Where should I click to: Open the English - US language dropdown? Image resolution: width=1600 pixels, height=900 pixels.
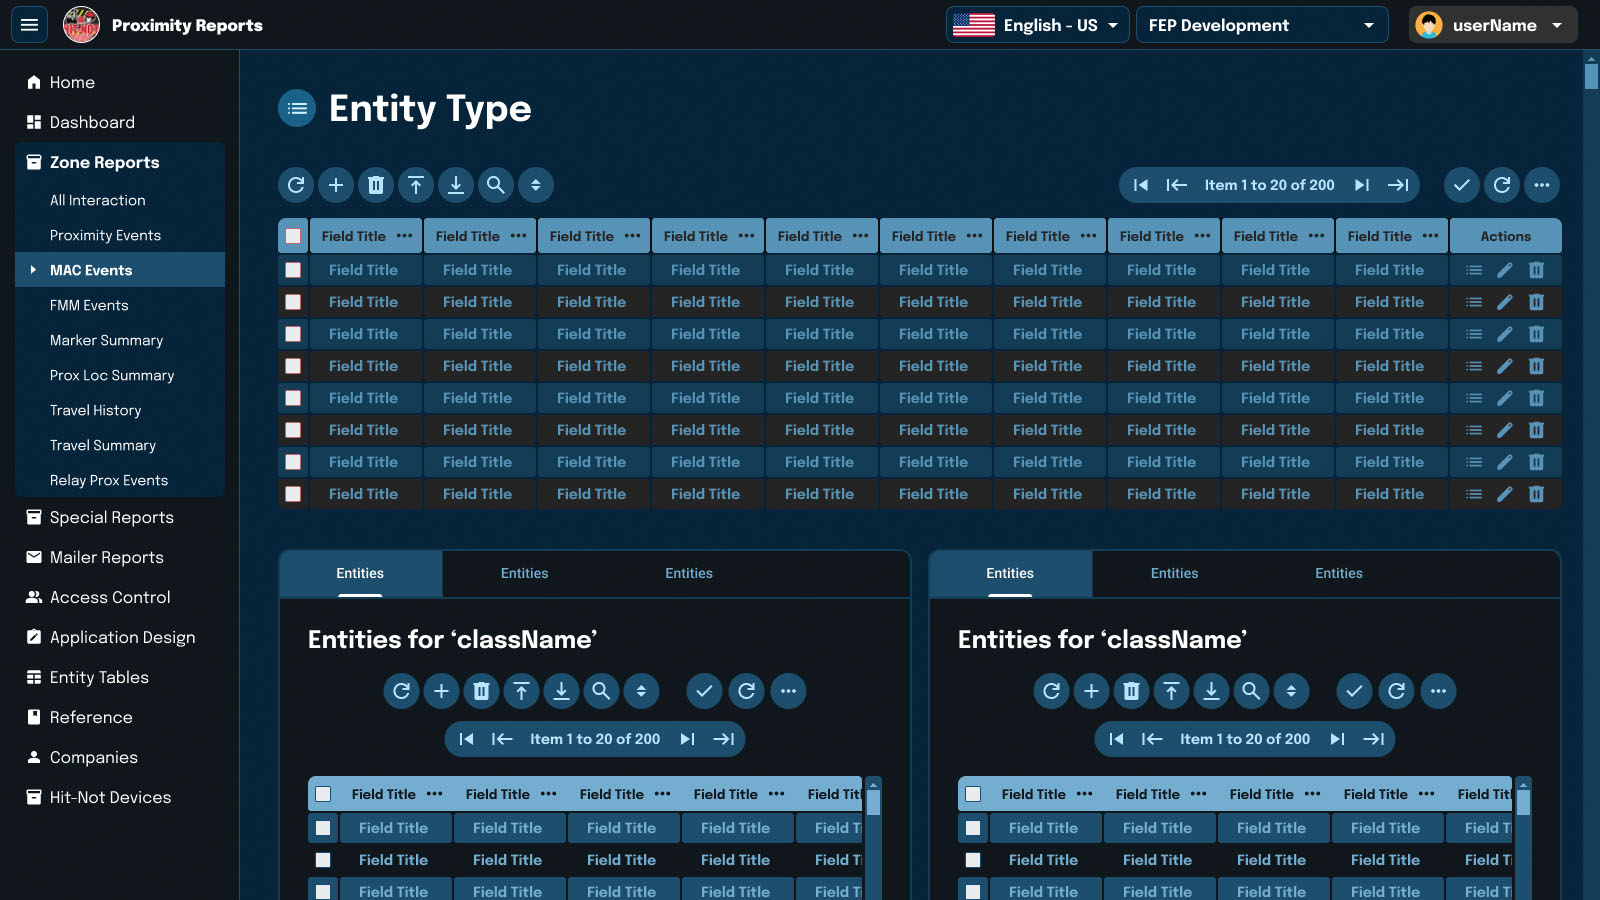coord(1037,25)
